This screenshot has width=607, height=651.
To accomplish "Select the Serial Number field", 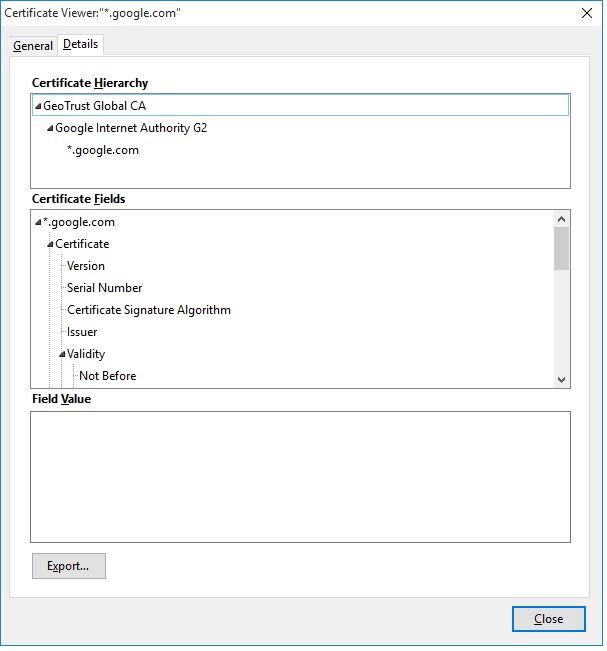I will pos(105,288).
